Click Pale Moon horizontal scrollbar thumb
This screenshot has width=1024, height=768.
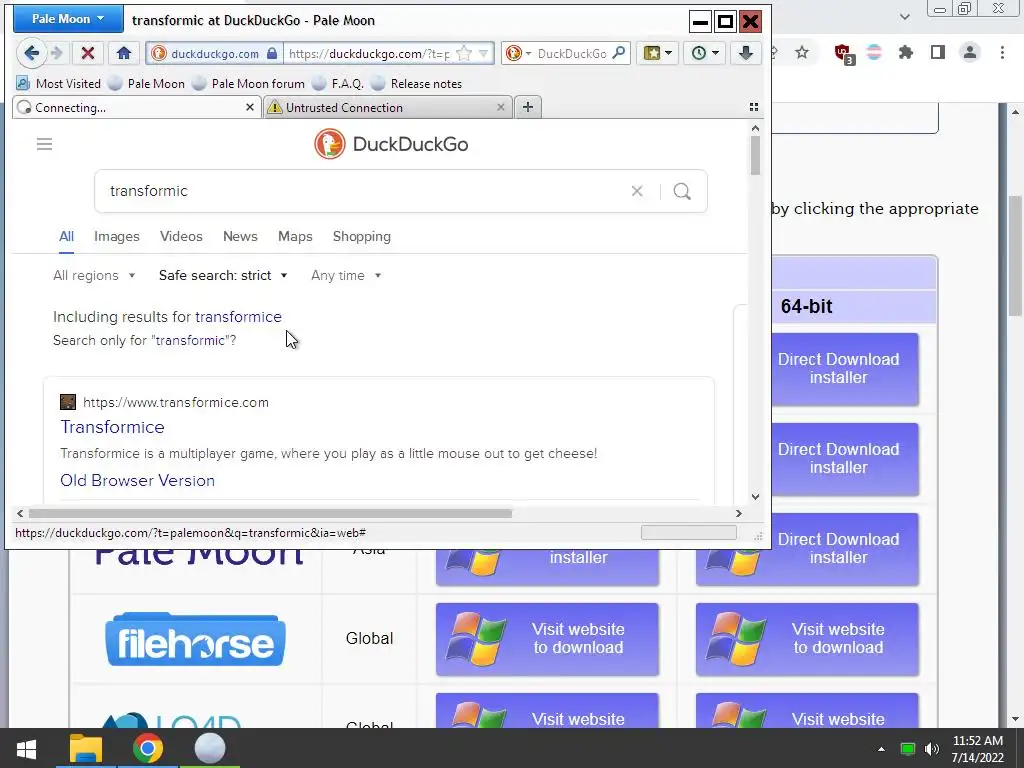[x=270, y=513]
